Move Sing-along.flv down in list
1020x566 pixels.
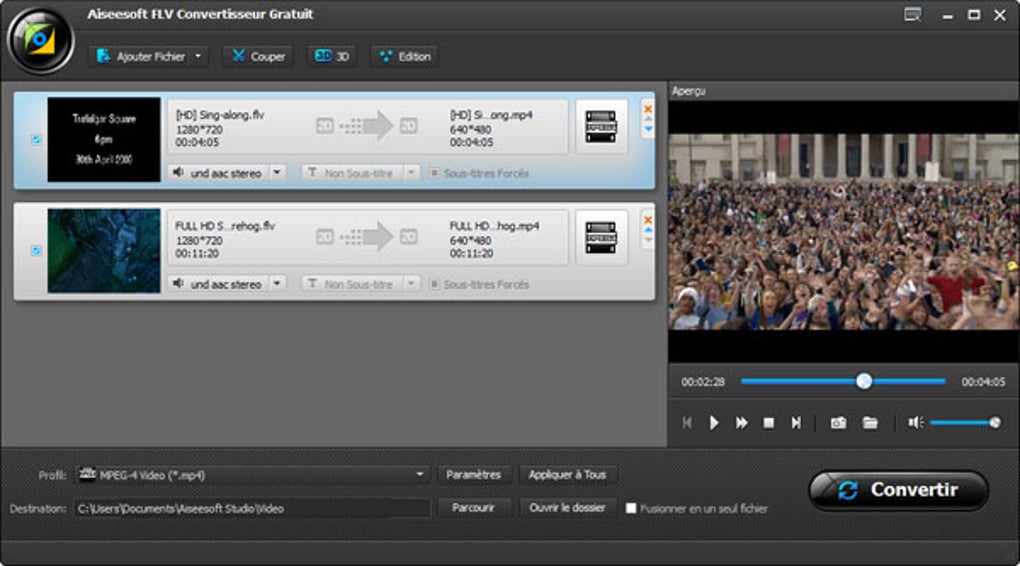(x=648, y=129)
